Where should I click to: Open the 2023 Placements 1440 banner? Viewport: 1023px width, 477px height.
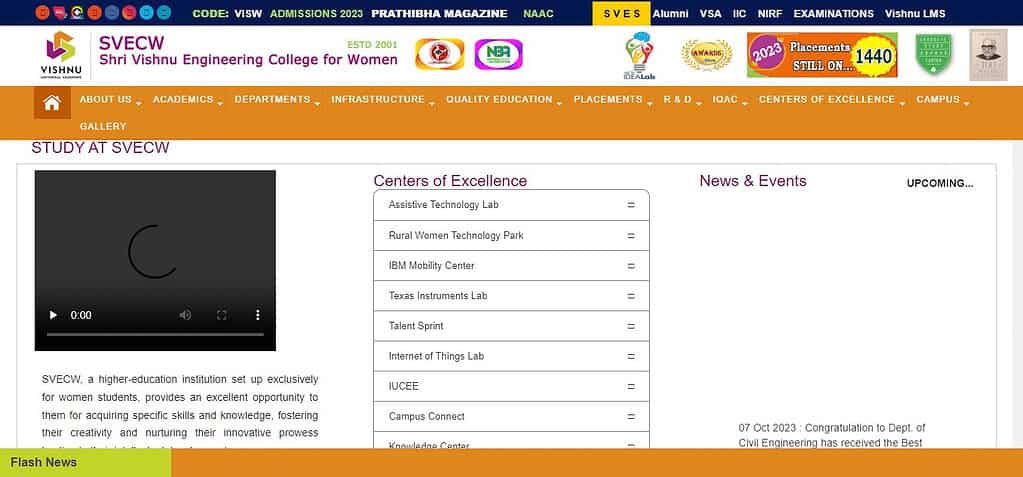(x=822, y=55)
